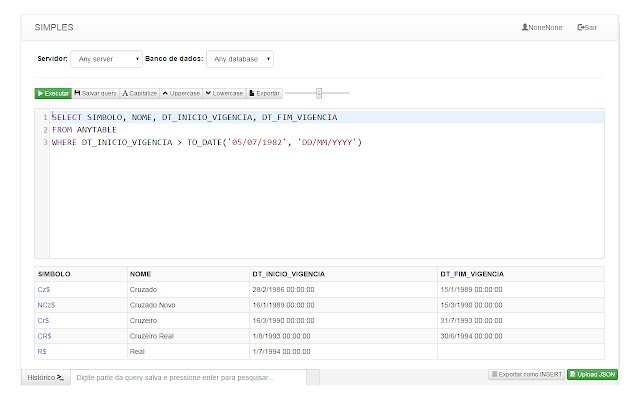Click Exportar como INSERT button
Screen dimensions: 640x400
527,374
